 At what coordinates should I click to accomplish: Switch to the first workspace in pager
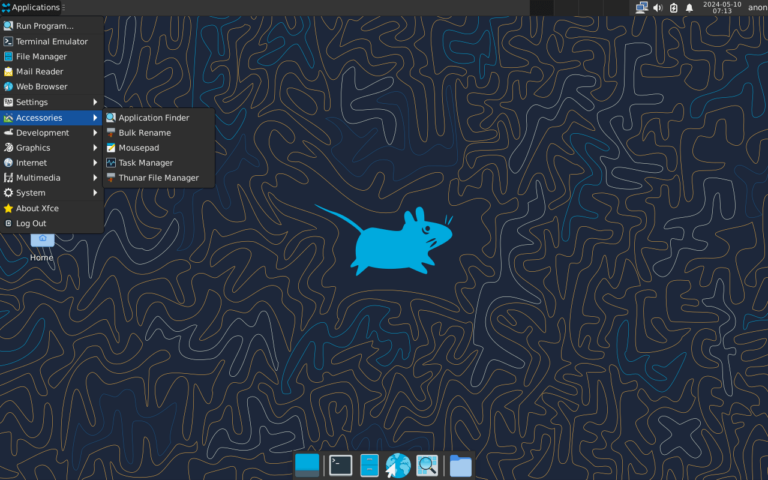point(542,7)
